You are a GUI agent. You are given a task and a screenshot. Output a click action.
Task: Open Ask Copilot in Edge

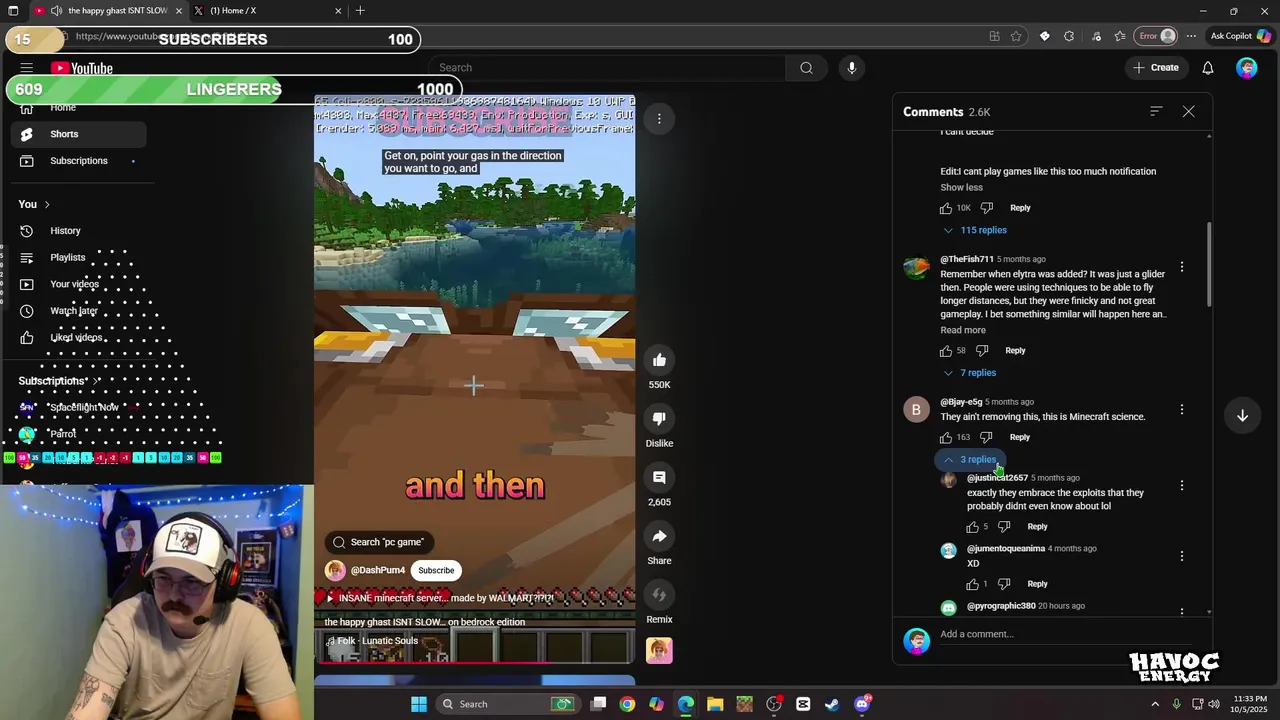point(1240,36)
